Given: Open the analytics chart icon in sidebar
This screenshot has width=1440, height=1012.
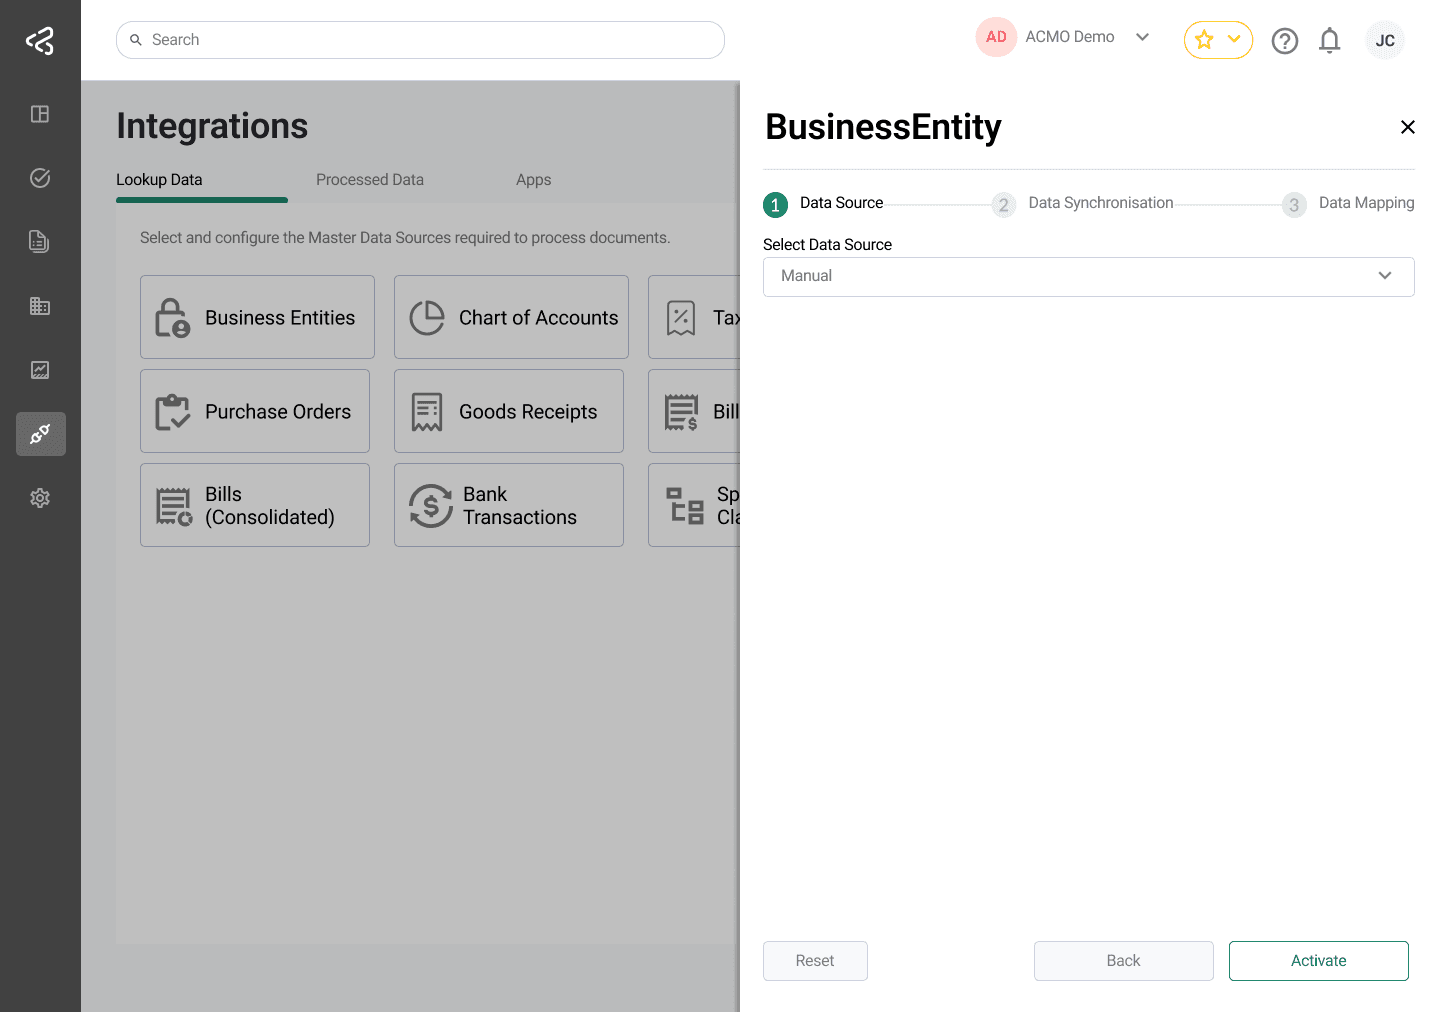Looking at the screenshot, I should click(40, 369).
